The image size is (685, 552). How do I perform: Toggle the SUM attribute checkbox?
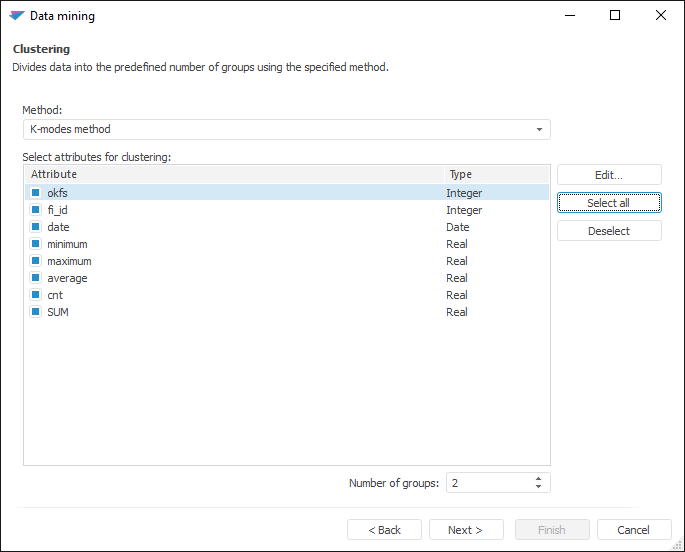click(36, 312)
